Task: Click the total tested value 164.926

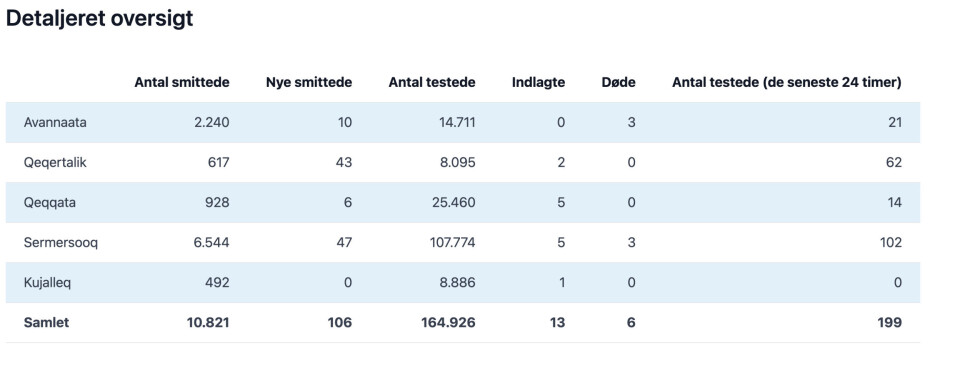Action: tap(448, 323)
